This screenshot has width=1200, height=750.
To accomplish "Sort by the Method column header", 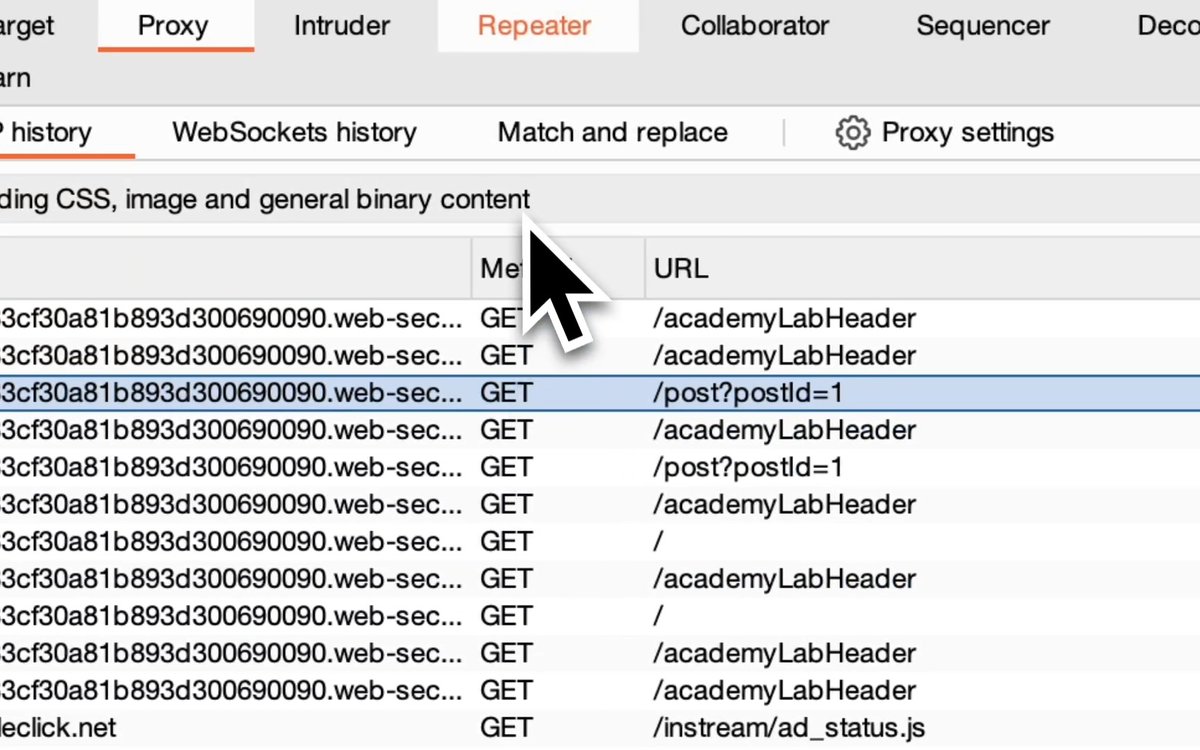I will (x=557, y=268).
